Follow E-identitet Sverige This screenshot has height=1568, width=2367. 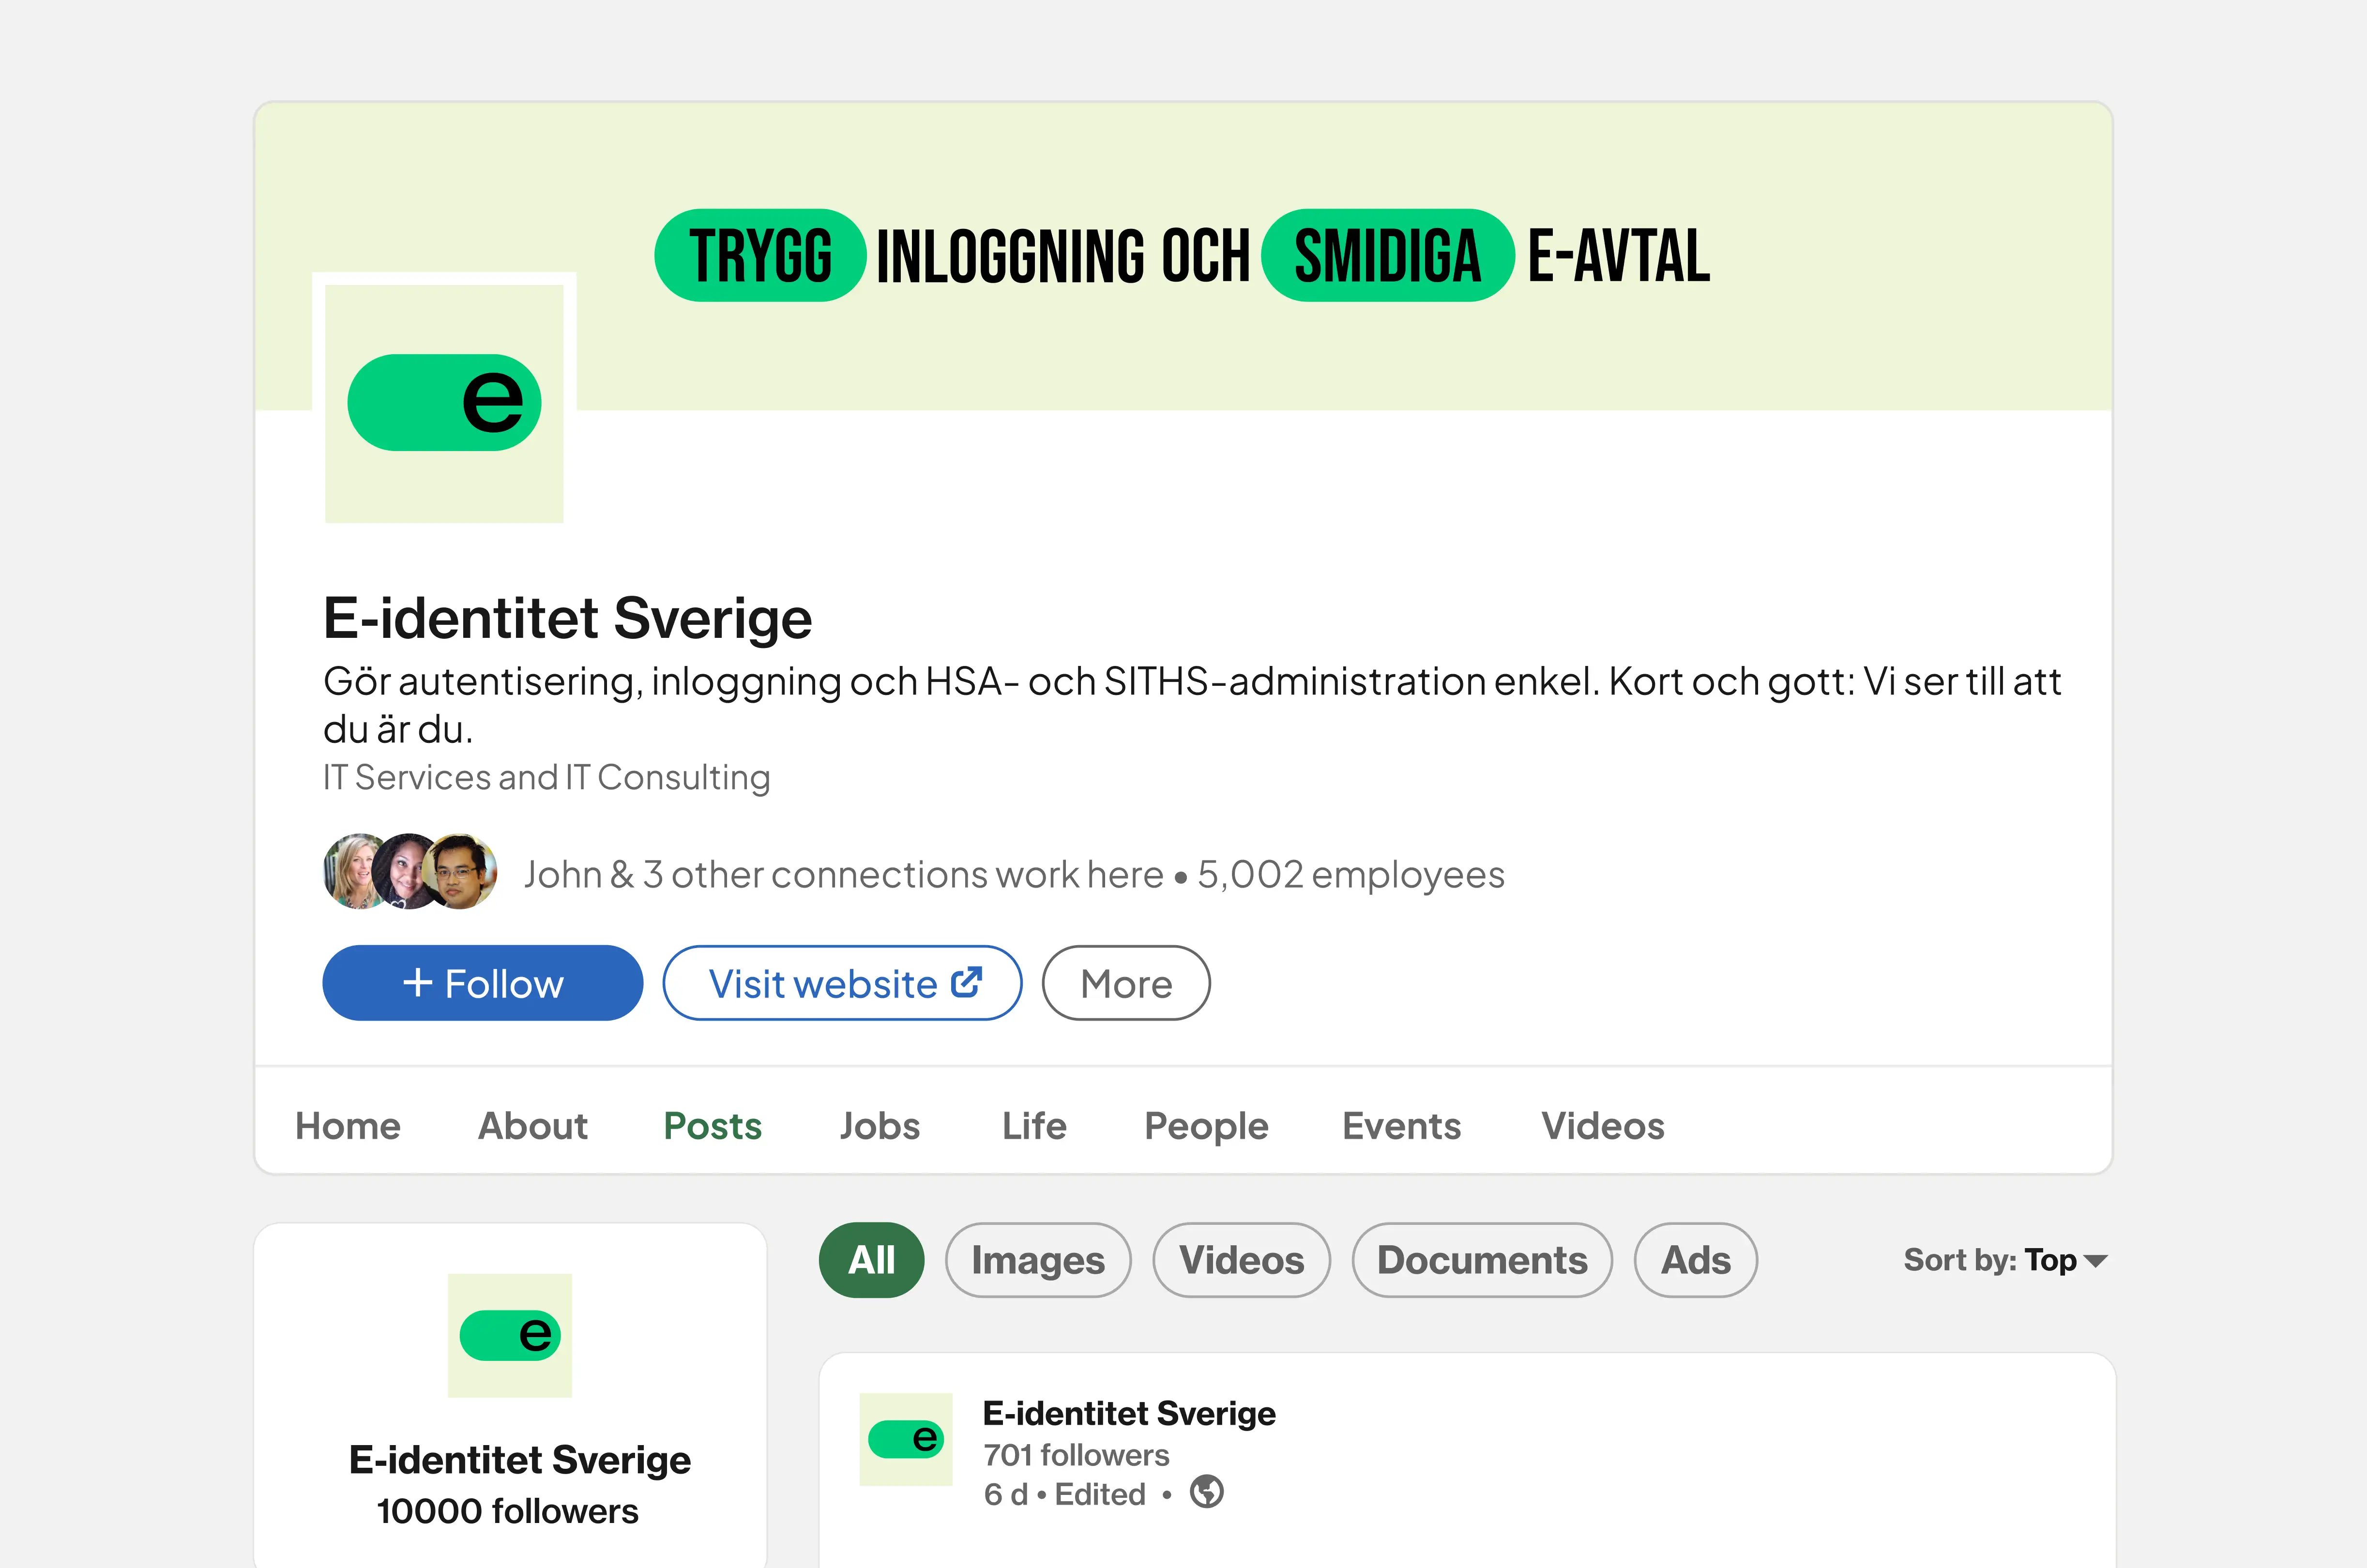point(482,984)
